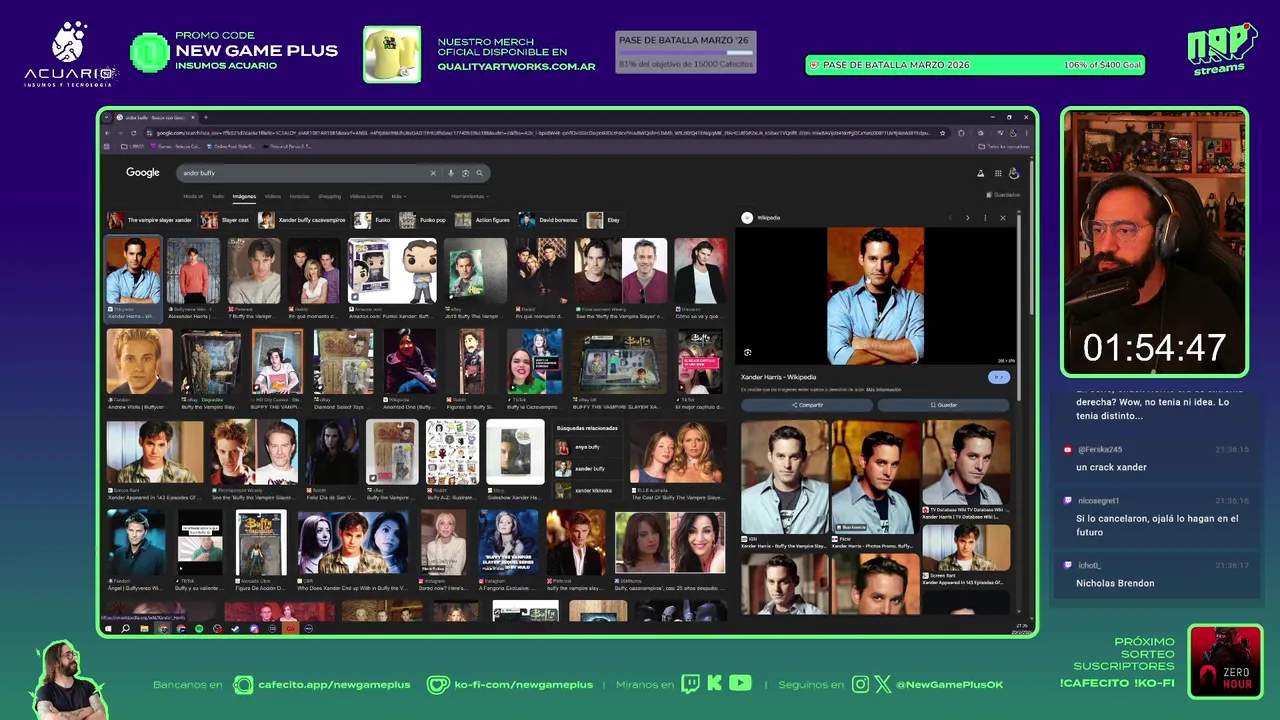
Task: Open the Google apps grid
Action: point(998,173)
